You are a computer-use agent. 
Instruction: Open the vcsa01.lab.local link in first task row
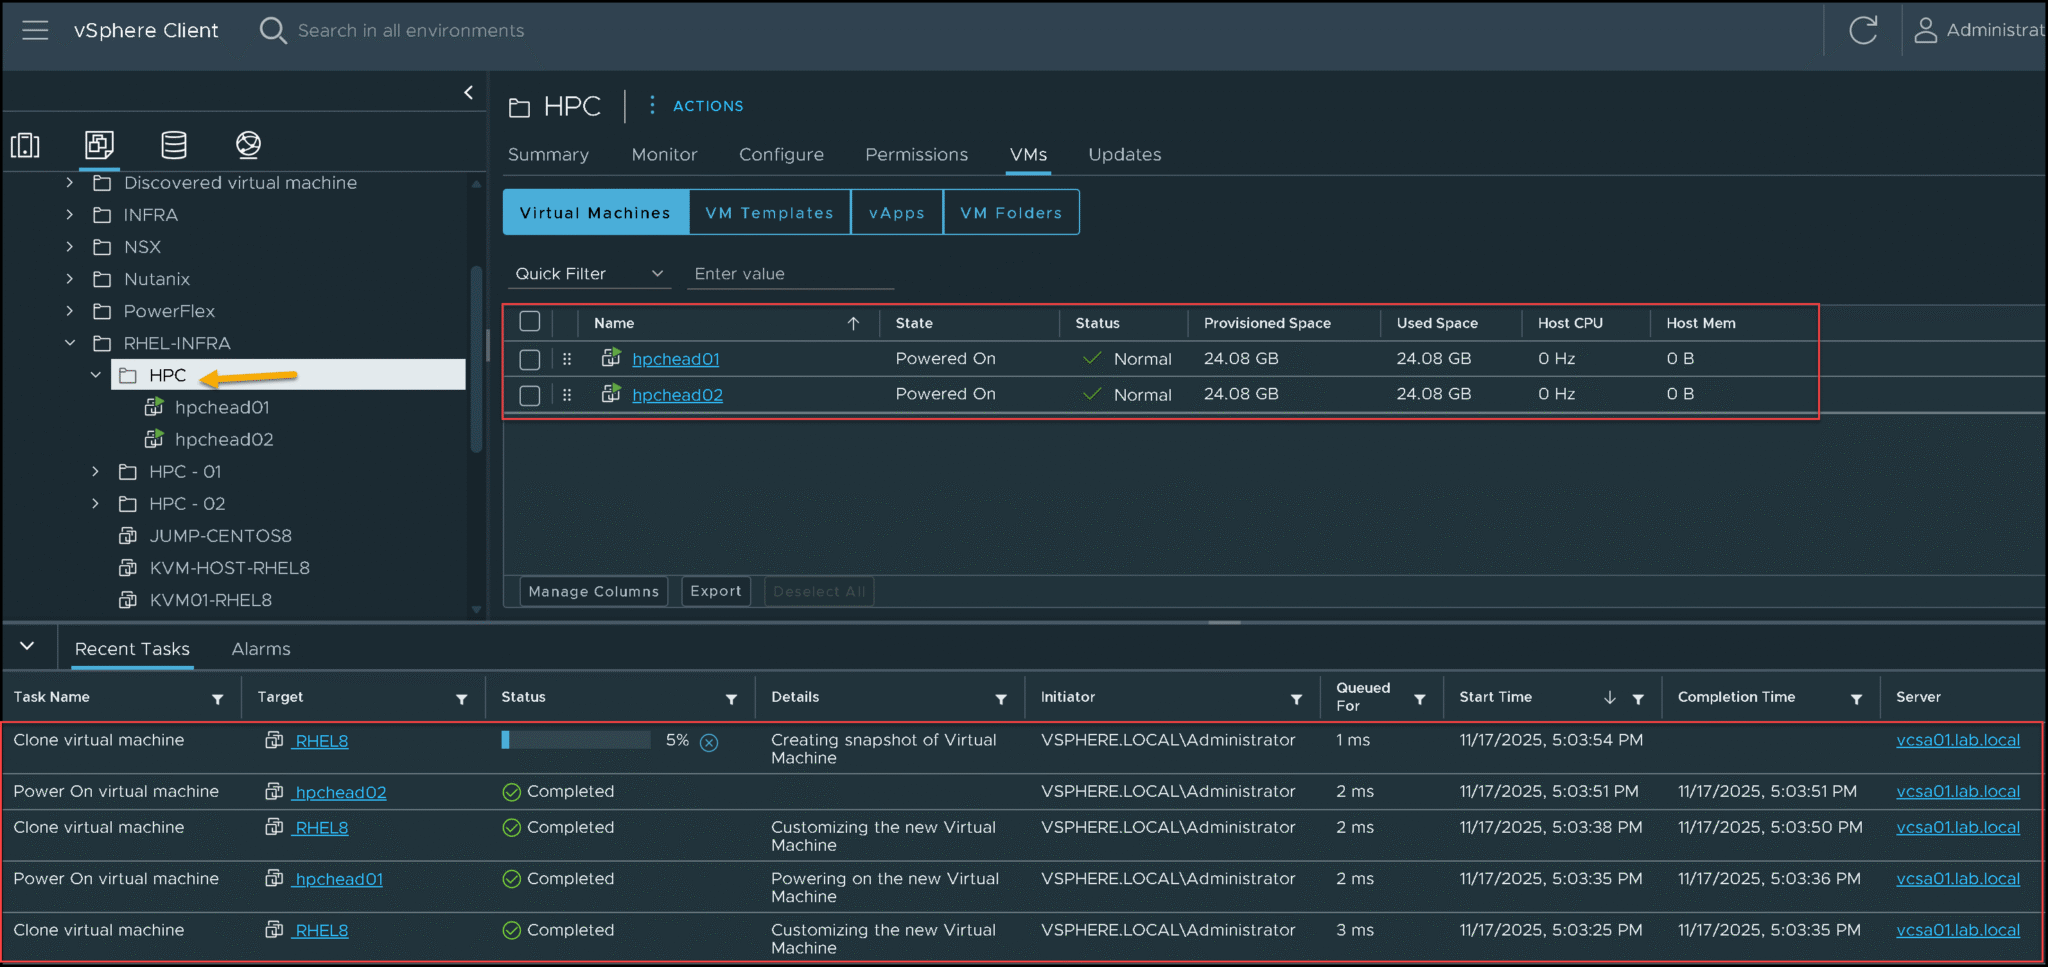tap(1957, 740)
